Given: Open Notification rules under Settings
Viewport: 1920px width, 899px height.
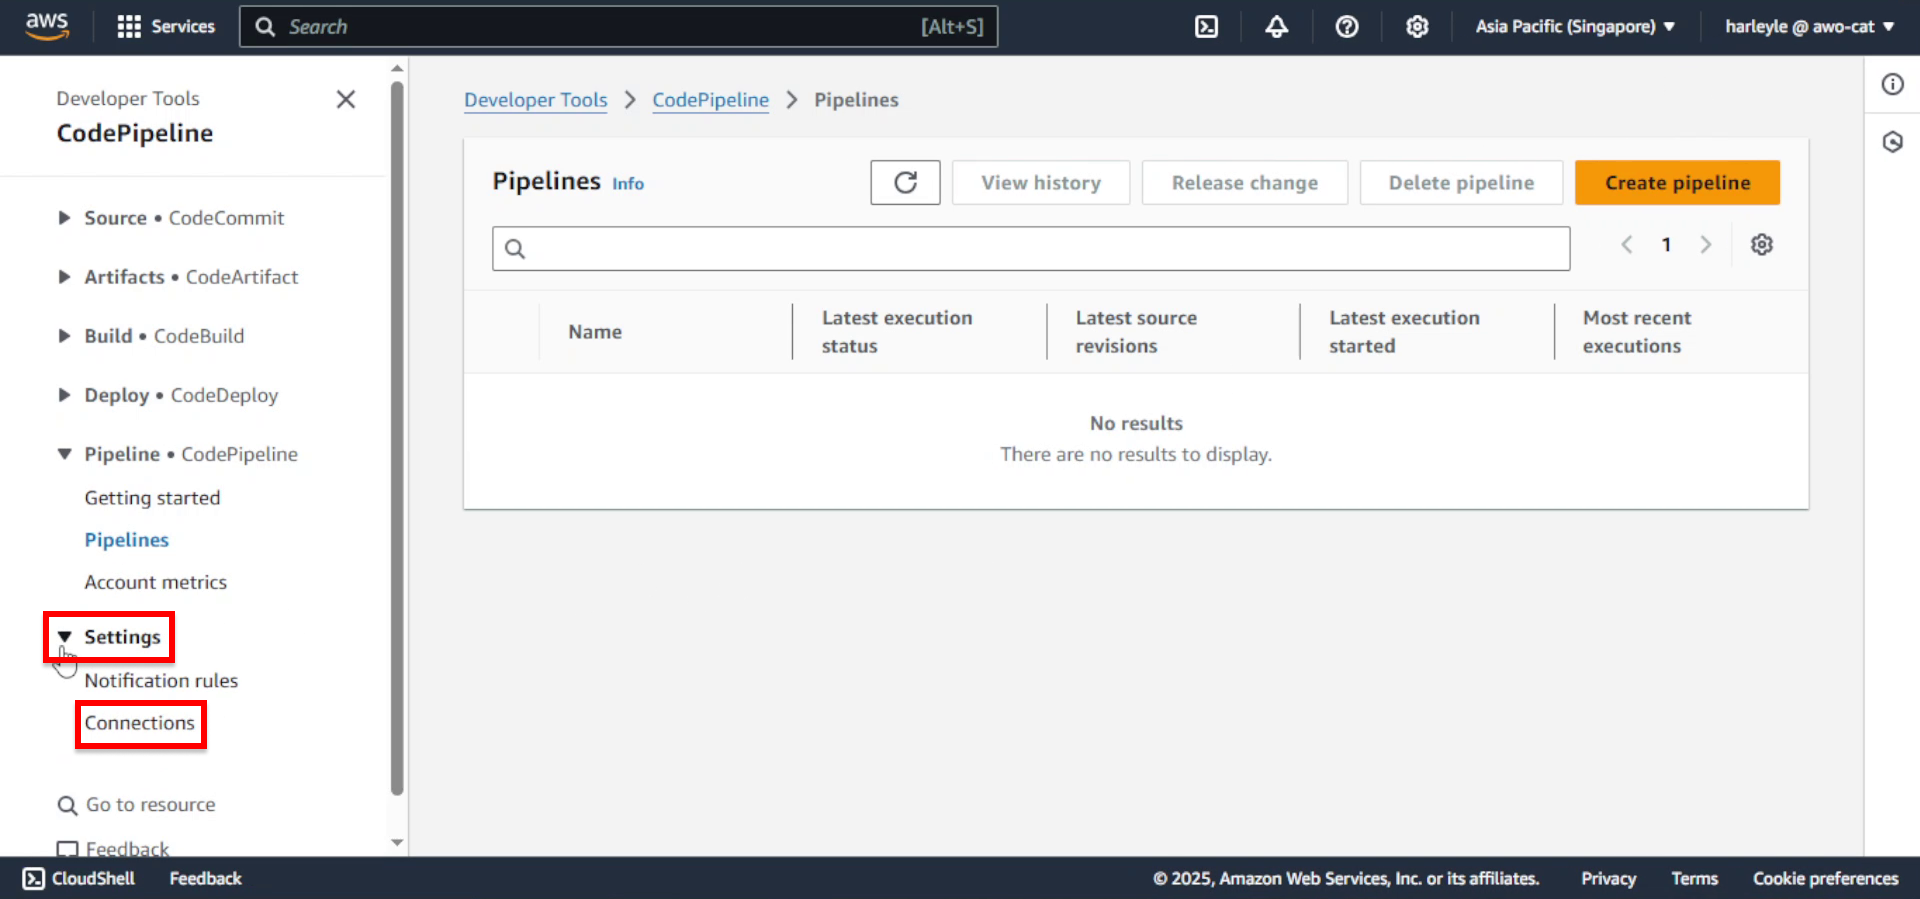Looking at the screenshot, I should tap(161, 681).
